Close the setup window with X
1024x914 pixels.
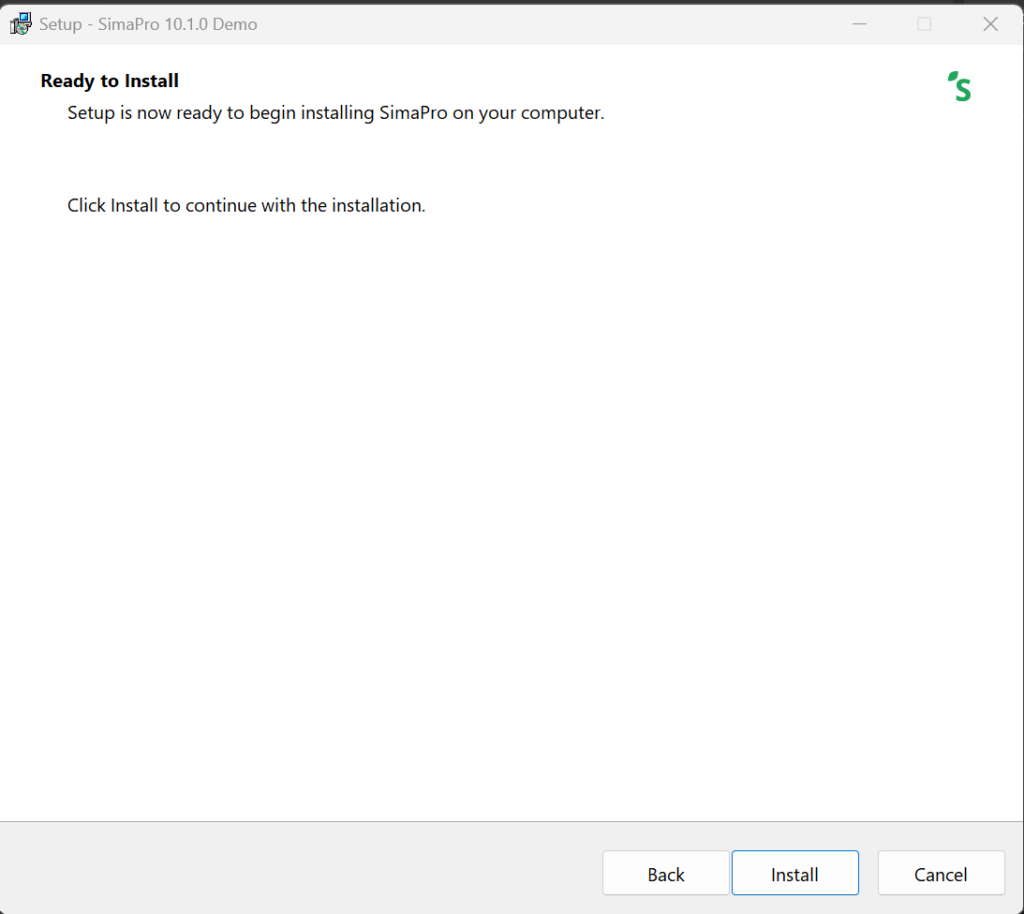[x=990, y=24]
